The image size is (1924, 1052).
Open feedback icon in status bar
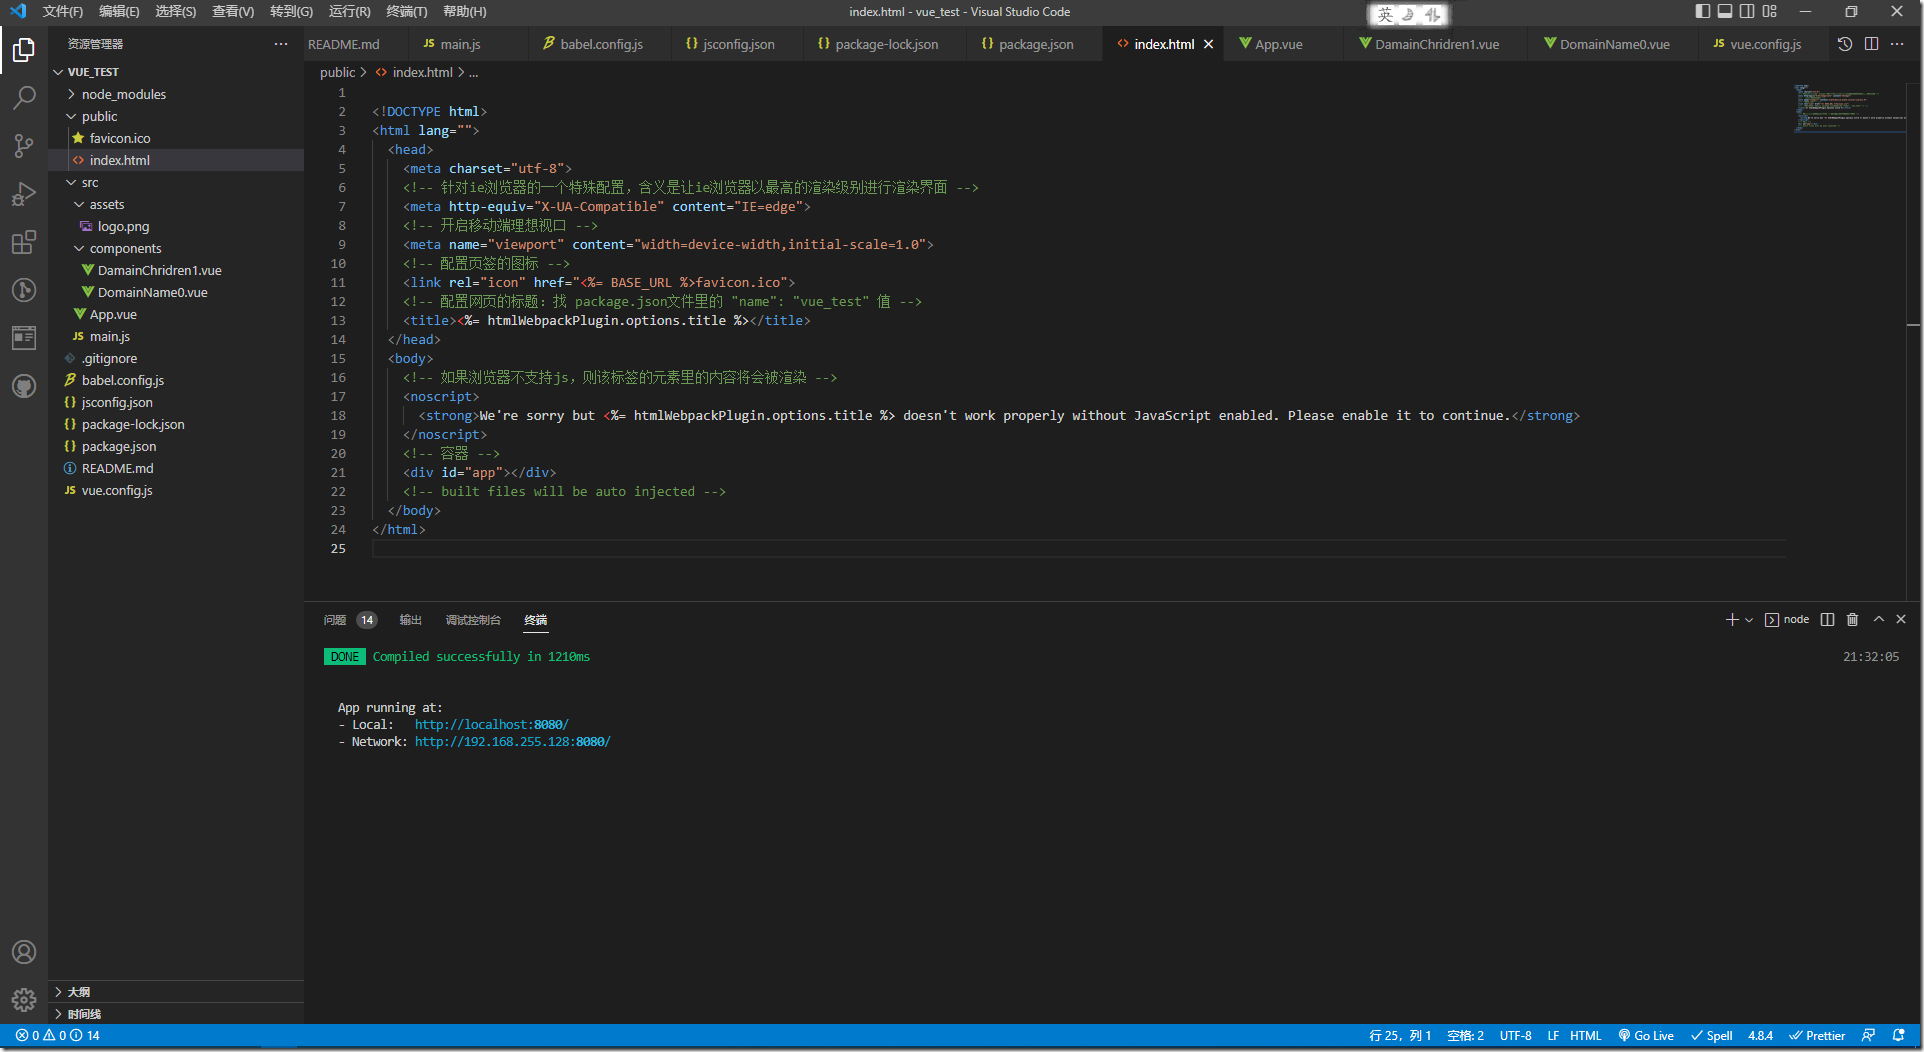coord(1868,1036)
